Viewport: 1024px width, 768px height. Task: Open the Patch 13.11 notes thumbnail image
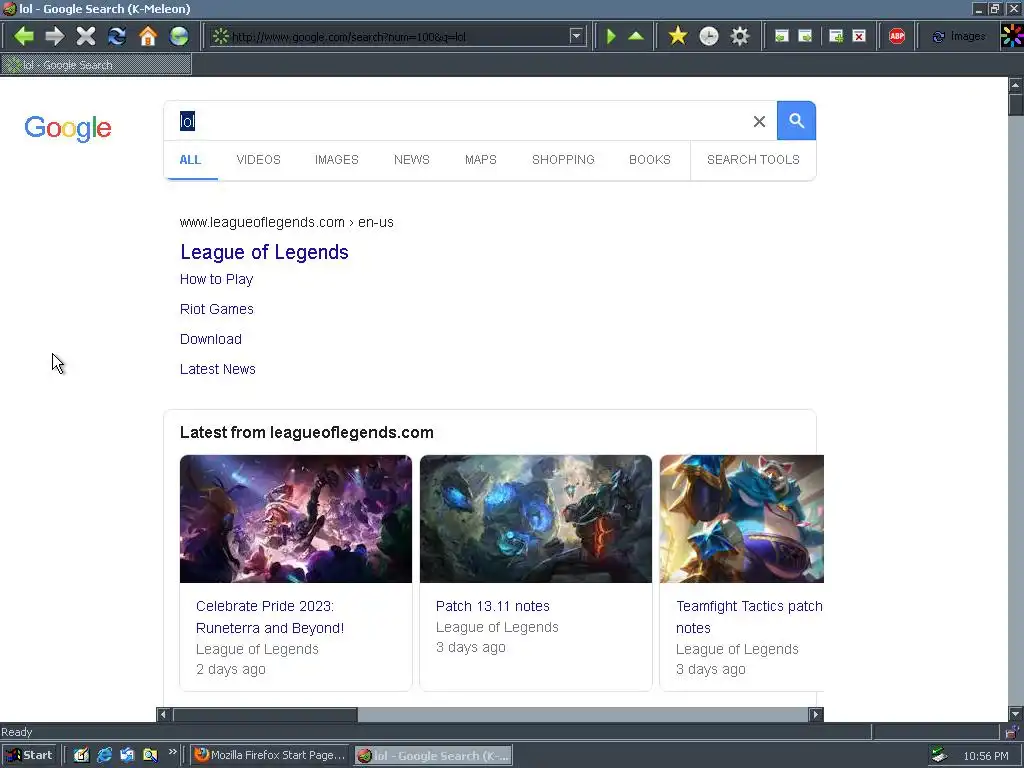[536, 519]
